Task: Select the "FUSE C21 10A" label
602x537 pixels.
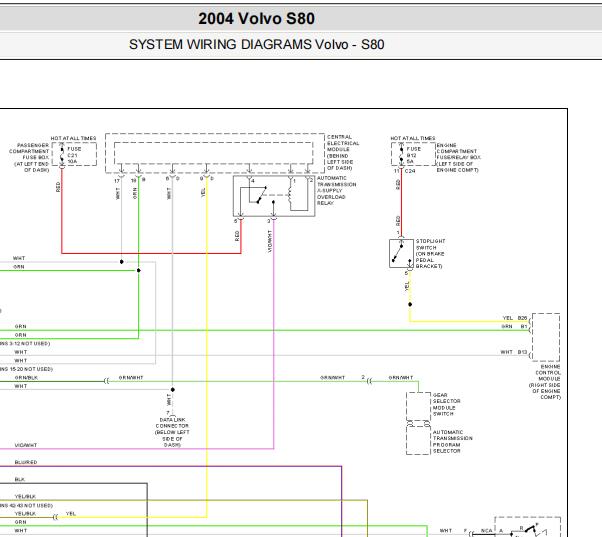Action: tap(74, 155)
